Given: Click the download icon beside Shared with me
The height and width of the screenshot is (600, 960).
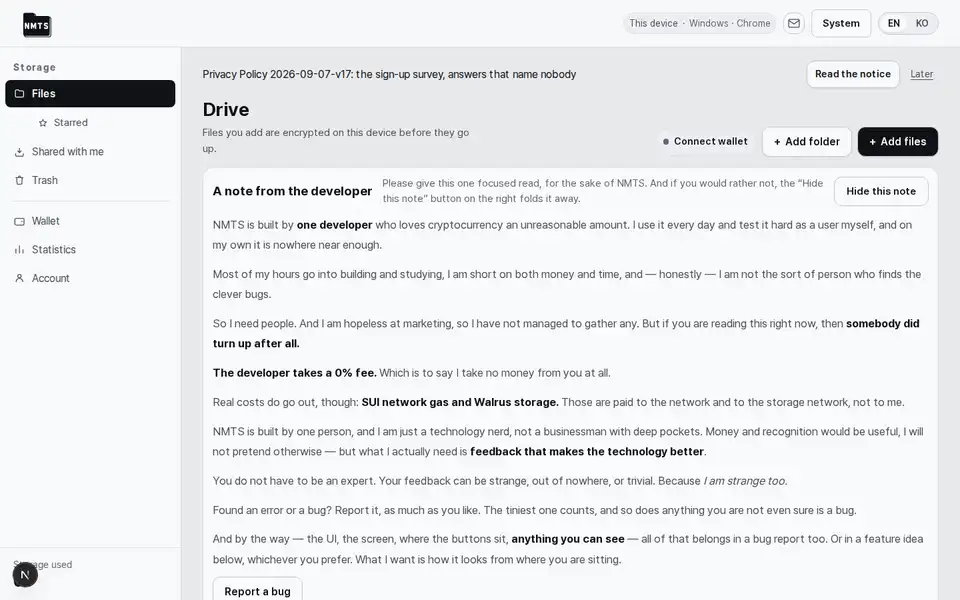Looking at the screenshot, I should click(20, 152).
